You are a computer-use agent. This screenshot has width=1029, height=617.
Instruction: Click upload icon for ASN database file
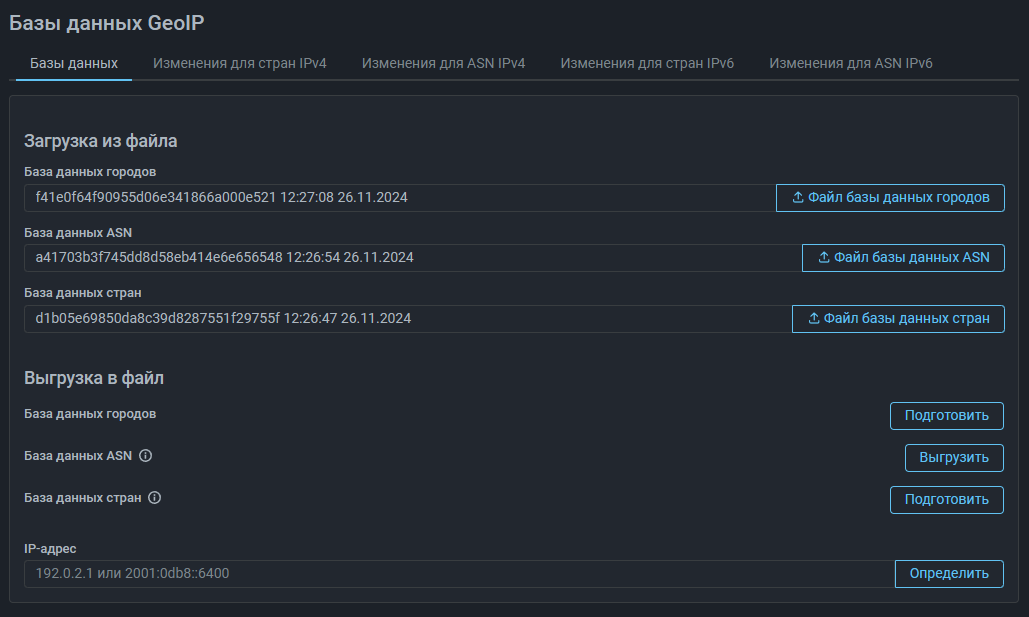[824, 258]
